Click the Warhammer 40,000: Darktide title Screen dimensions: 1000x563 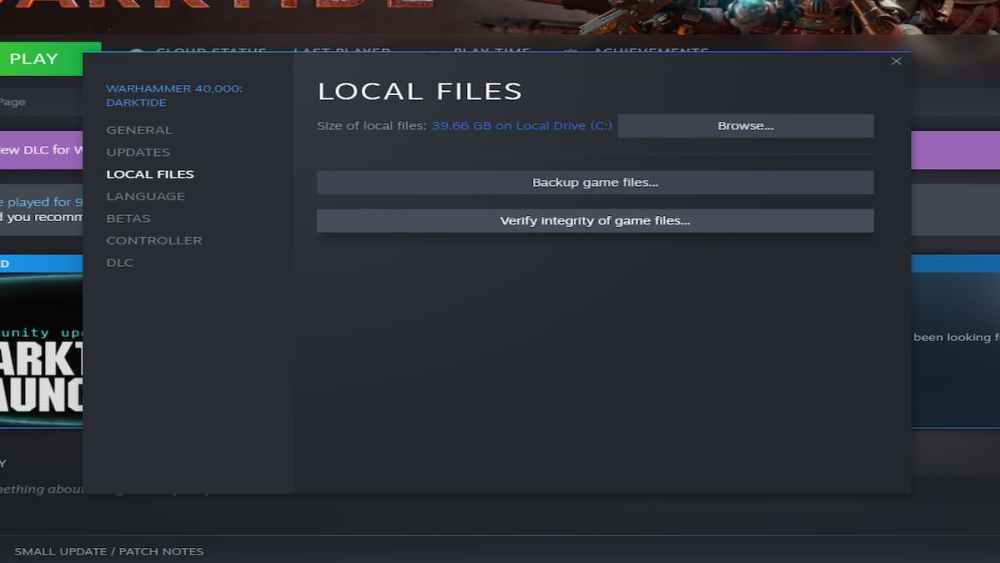coord(174,95)
